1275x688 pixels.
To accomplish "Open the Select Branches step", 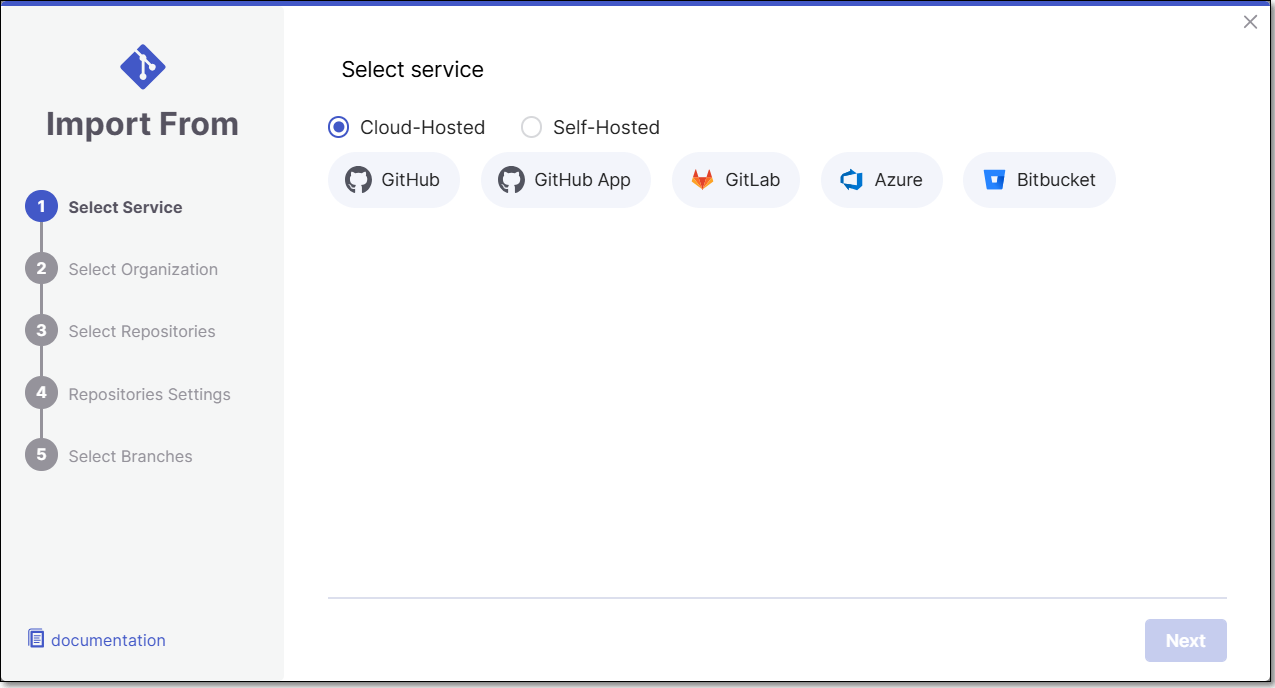I will pyautogui.click(x=130, y=456).
